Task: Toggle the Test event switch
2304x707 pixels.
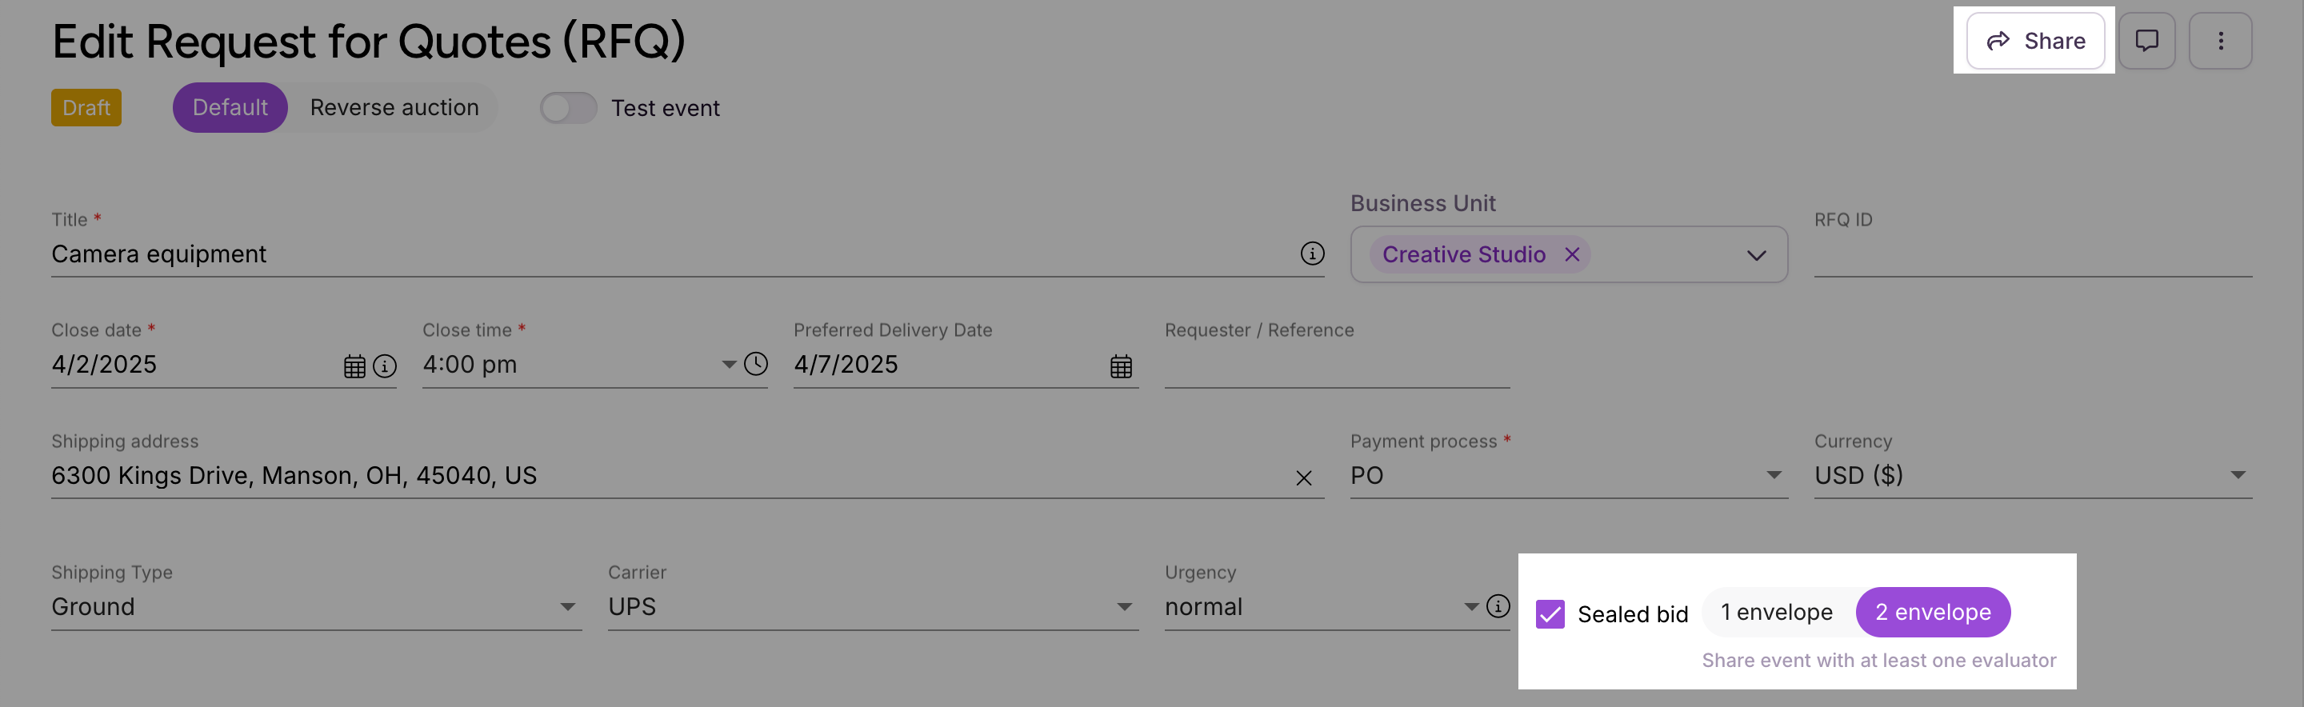Action: pos(568,108)
